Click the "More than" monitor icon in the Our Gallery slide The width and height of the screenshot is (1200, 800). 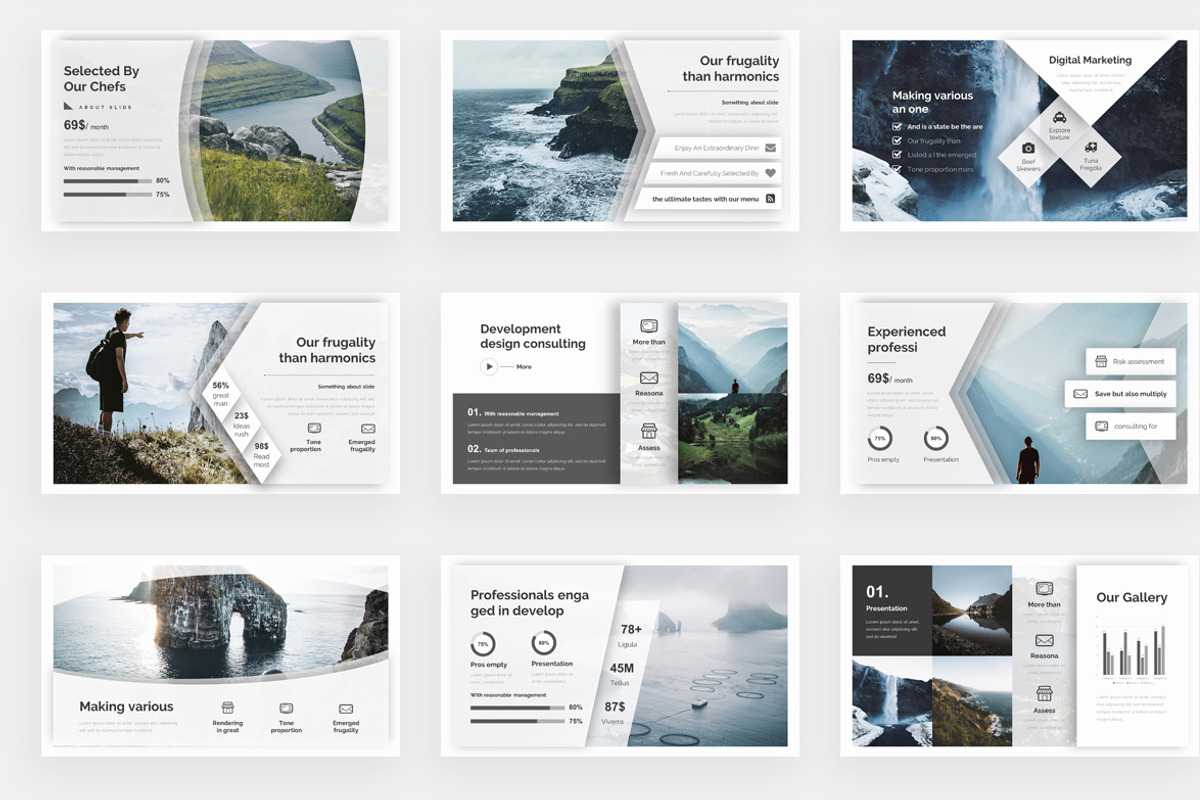pos(1044,589)
